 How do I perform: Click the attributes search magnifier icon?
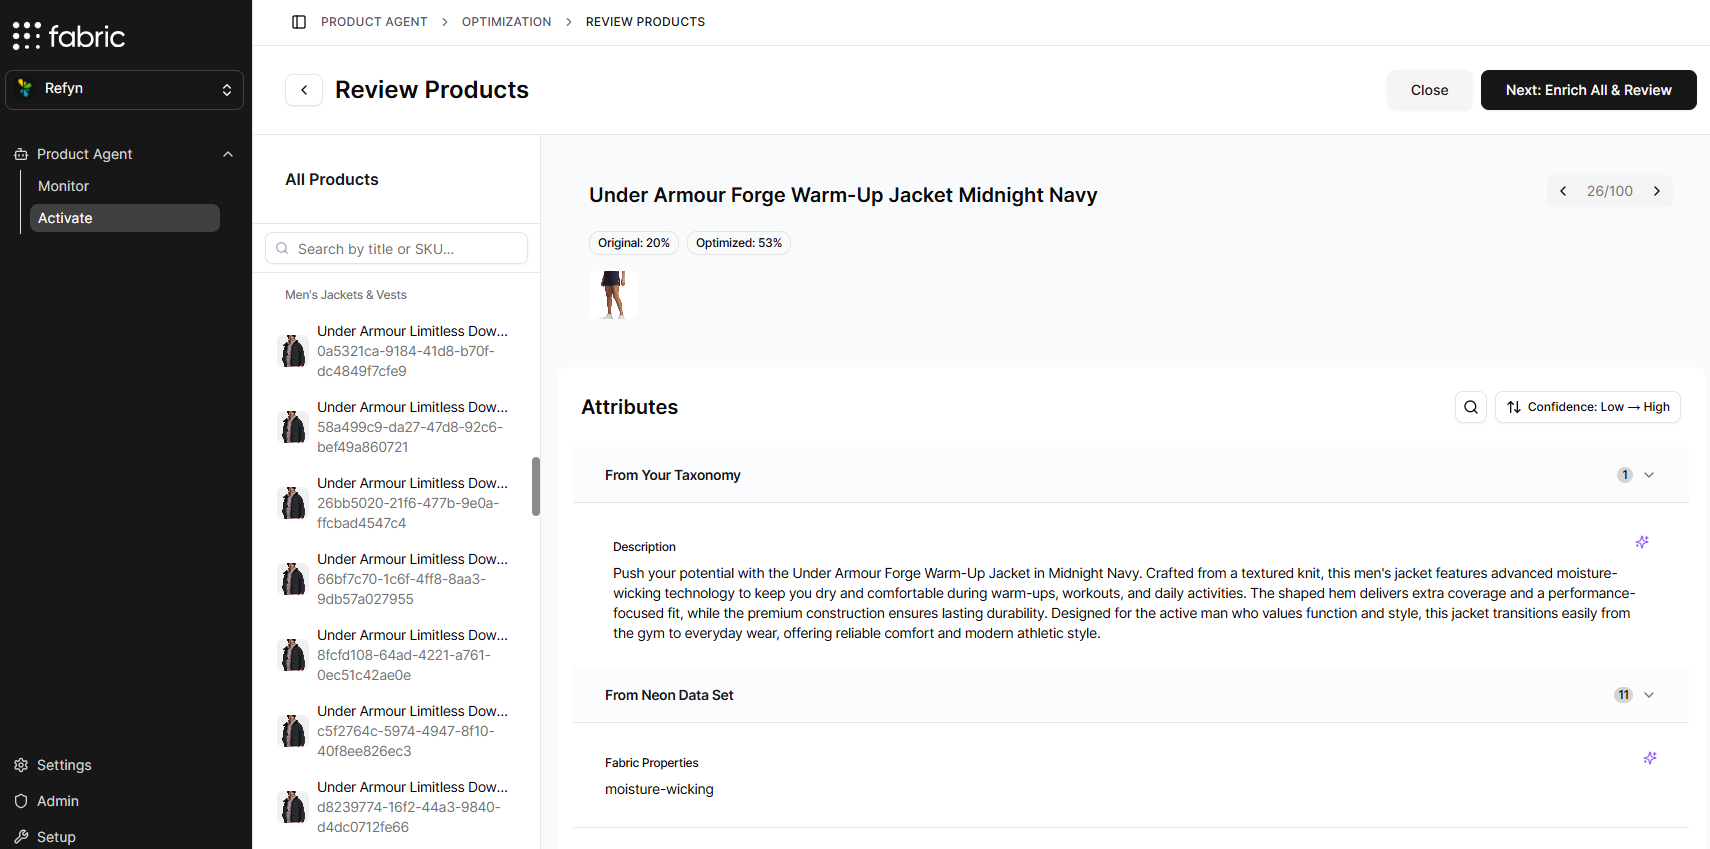(x=1471, y=407)
